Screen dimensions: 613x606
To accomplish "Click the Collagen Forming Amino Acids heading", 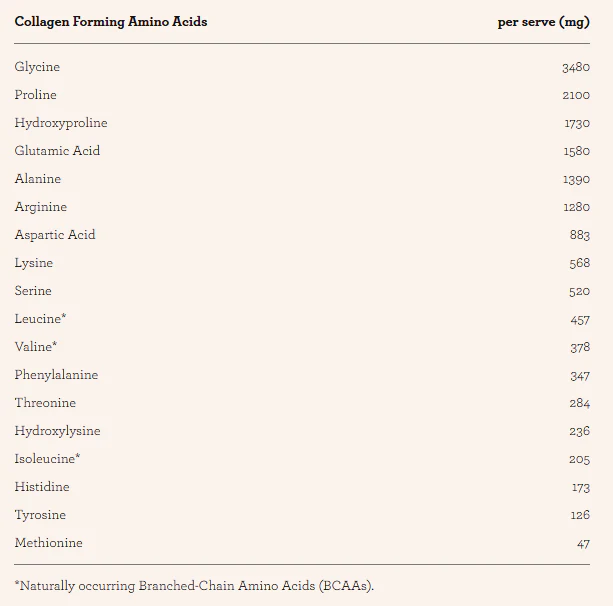I will pyautogui.click(x=111, y=22).
